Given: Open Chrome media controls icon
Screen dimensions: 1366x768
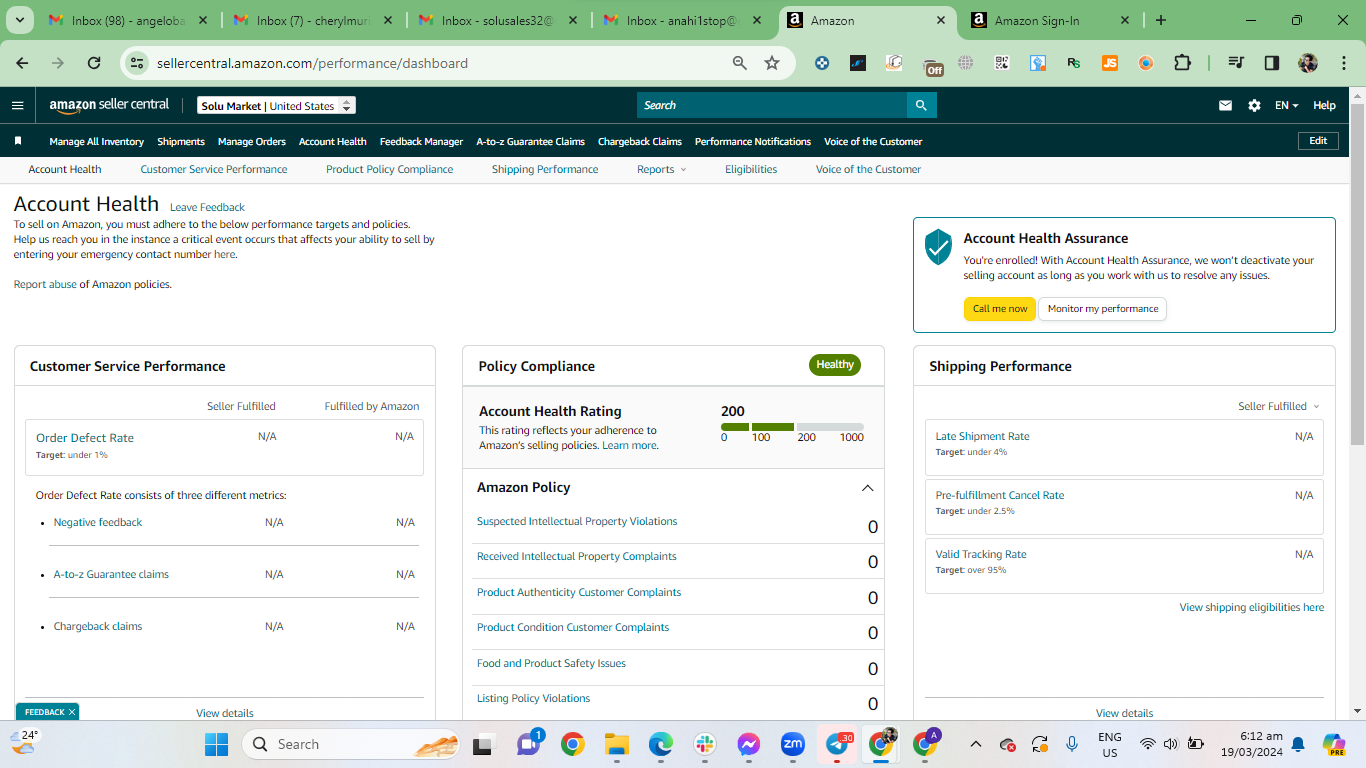Looking at the screenshot, I should click(x=1236, y=63).
